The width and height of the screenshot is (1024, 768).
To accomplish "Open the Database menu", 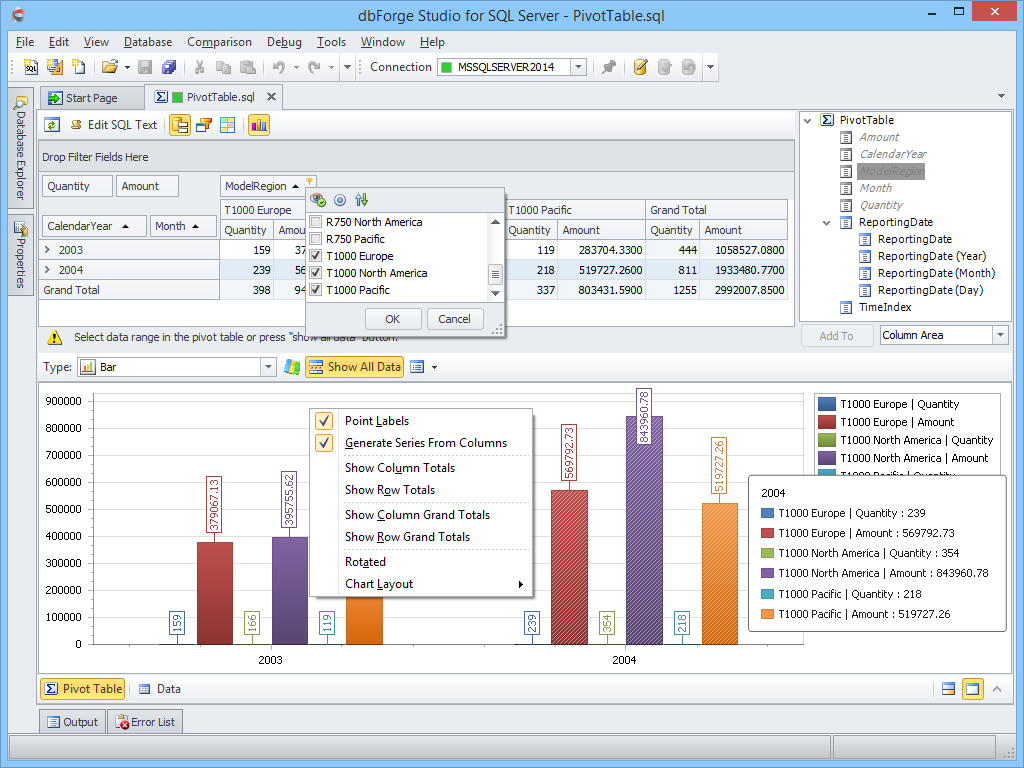I will (x=148, y=42).
